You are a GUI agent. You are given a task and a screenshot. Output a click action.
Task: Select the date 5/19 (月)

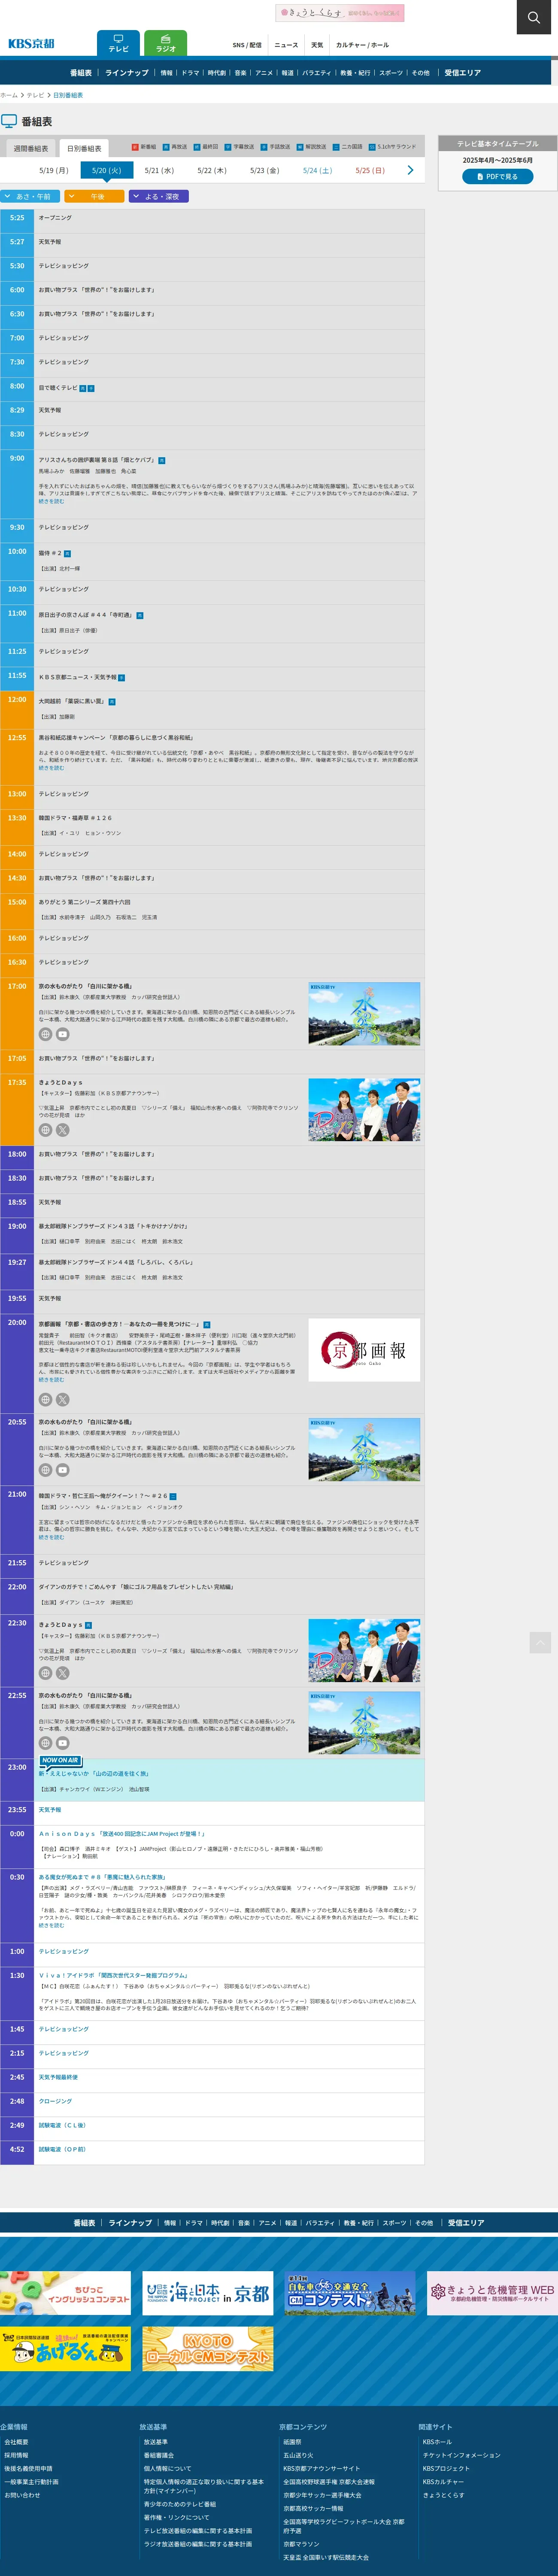point(54,170)
